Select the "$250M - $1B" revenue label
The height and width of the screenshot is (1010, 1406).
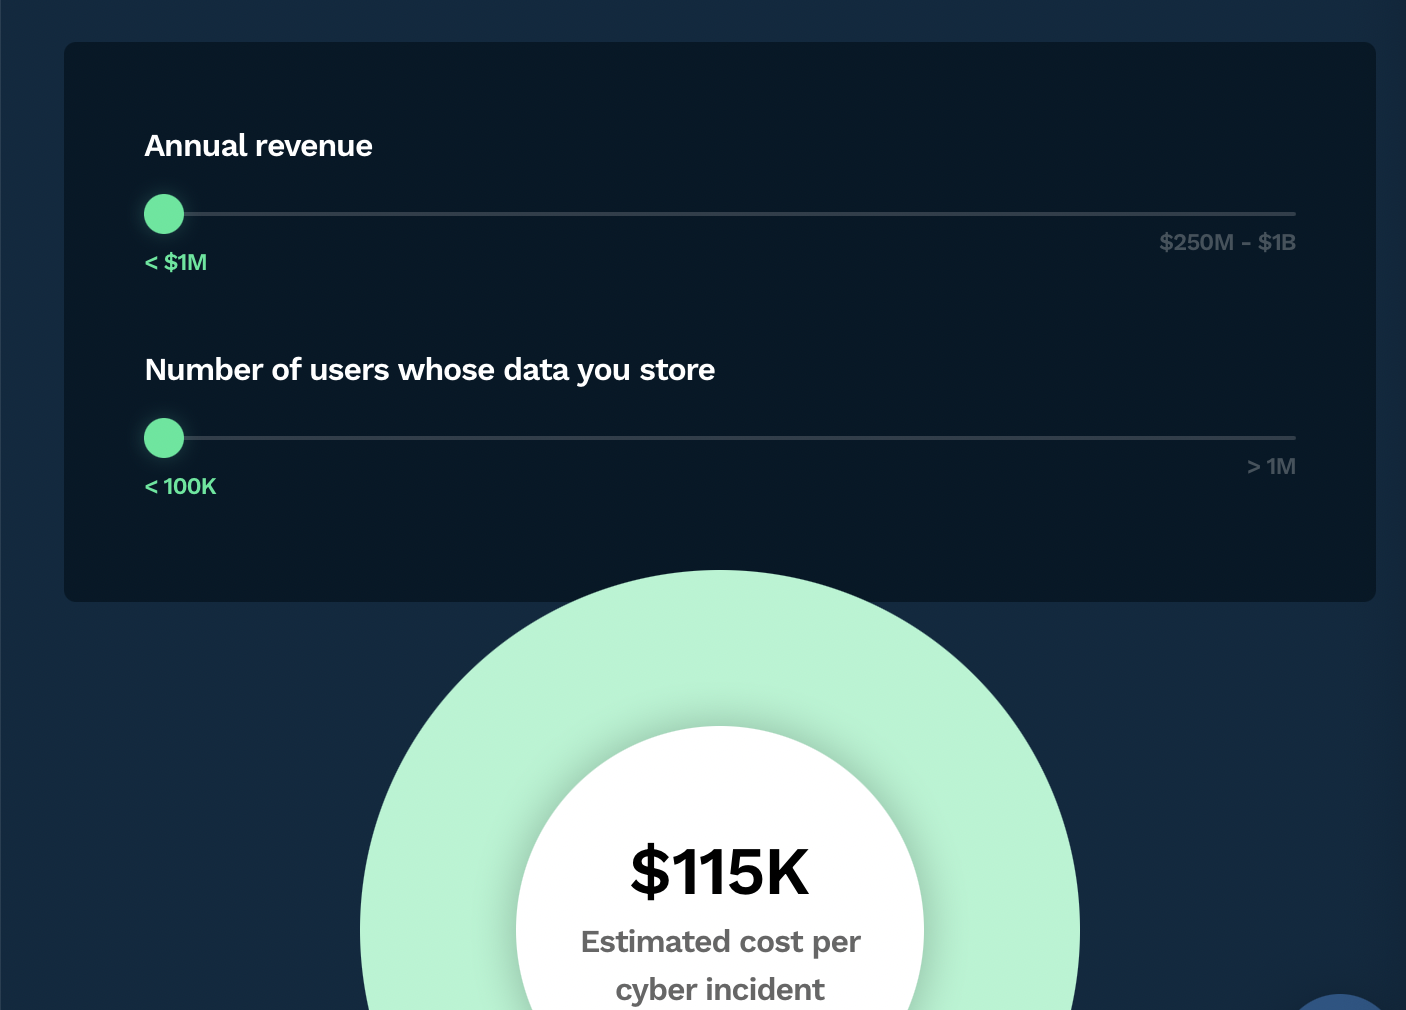(1227, 242)
